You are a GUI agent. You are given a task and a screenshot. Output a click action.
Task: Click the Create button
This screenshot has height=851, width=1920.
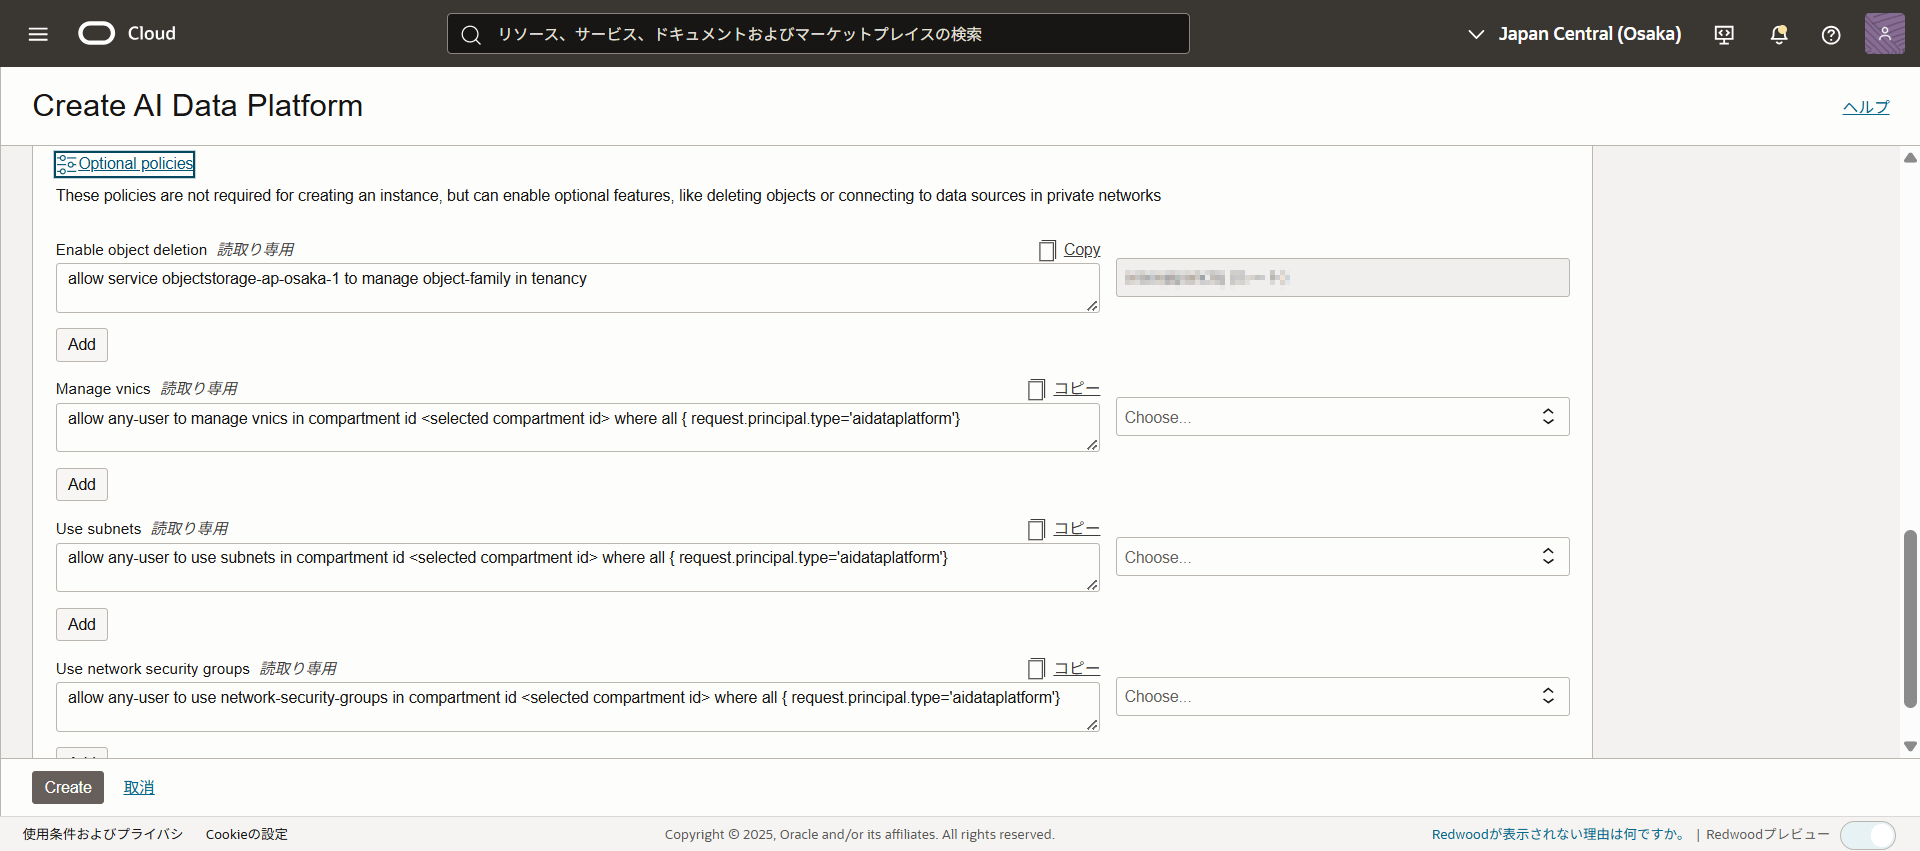(68, 788)
